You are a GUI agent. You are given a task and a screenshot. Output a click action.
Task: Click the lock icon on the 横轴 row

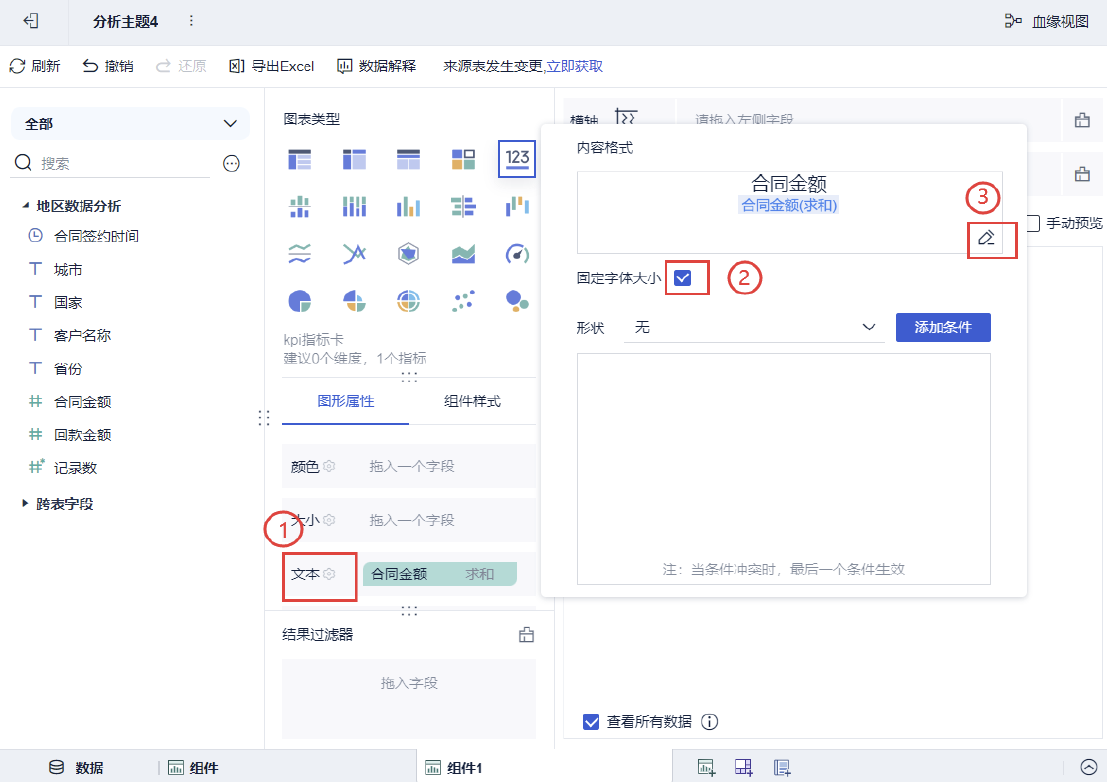coord(1082,120)
